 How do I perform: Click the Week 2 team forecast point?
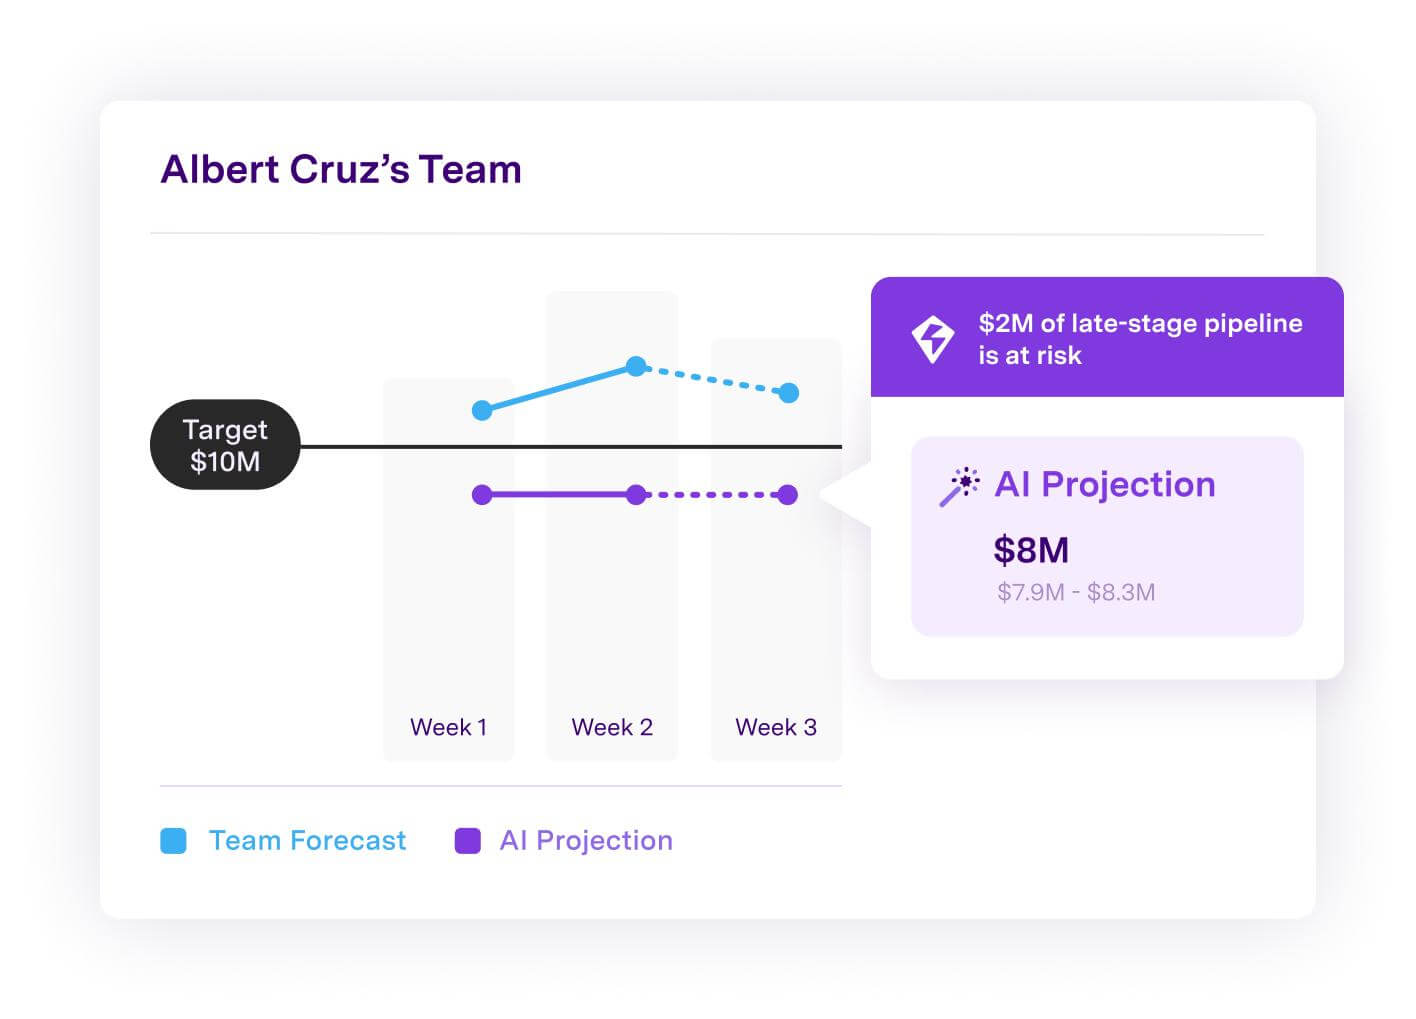(636, 366)
